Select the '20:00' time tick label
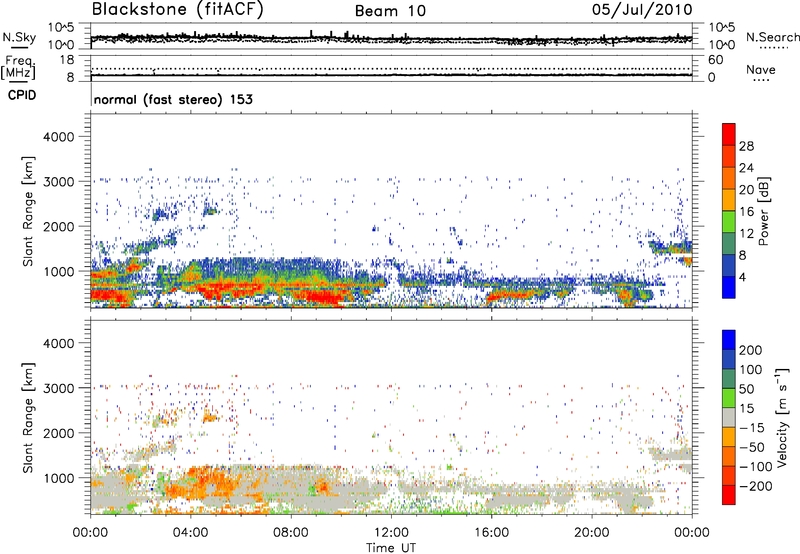 pos(591,533)
